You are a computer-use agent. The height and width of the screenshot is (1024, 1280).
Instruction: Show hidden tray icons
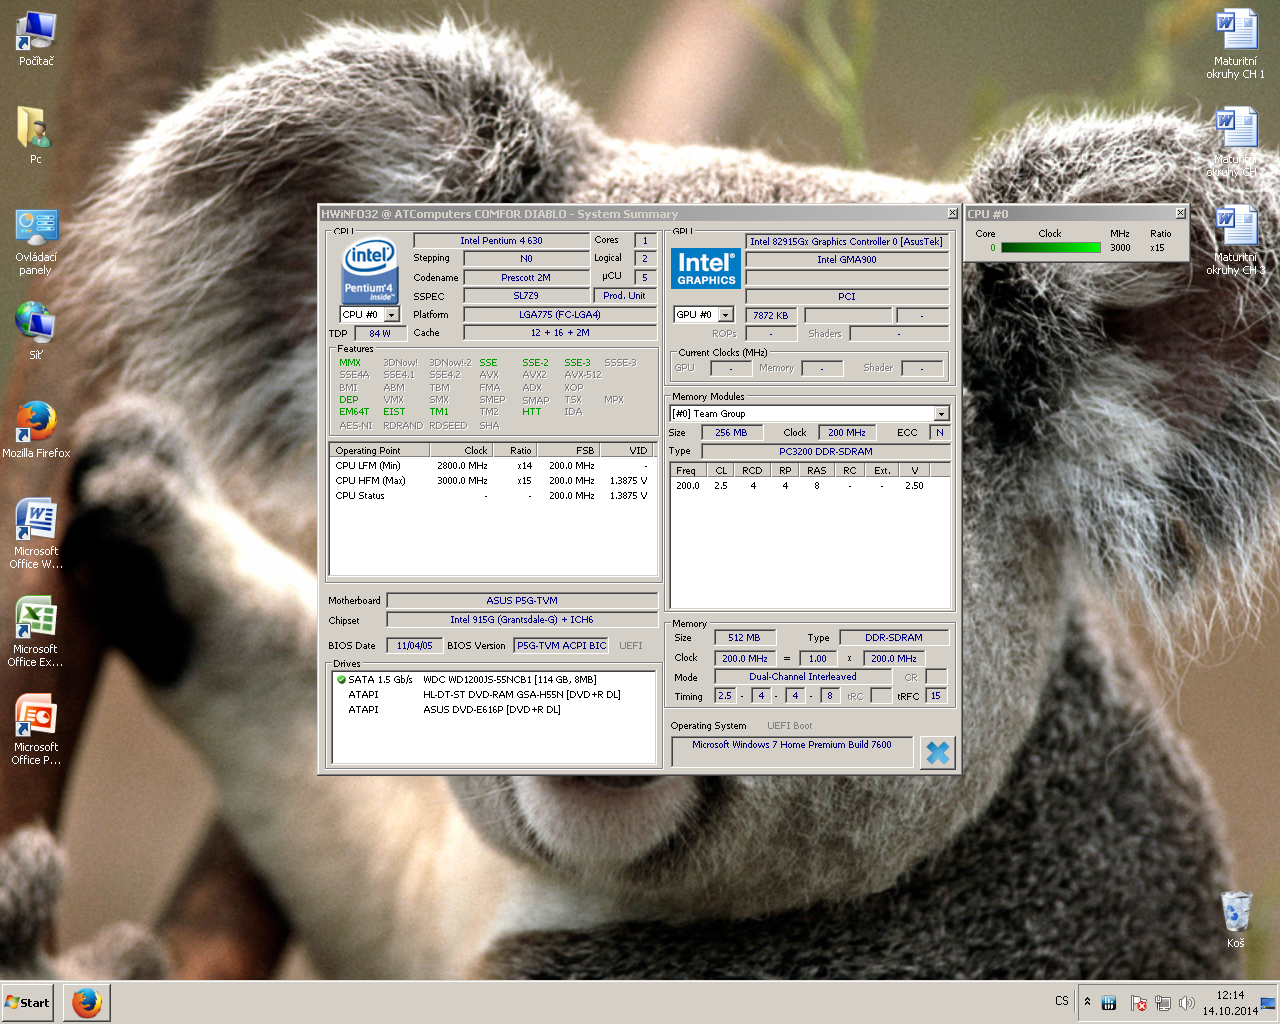1087,1001
